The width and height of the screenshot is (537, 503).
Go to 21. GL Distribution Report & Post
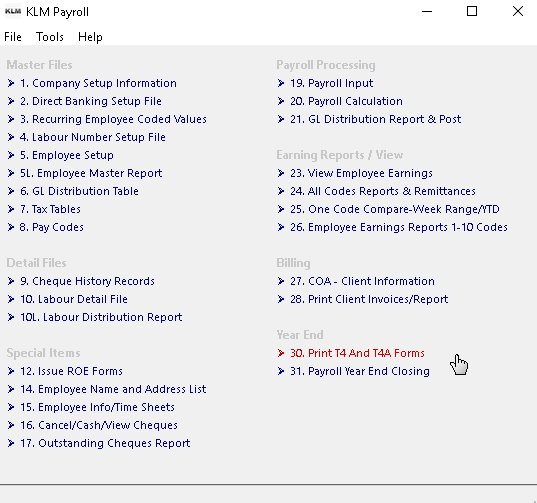pyautogui.click(x=375, y=119)
